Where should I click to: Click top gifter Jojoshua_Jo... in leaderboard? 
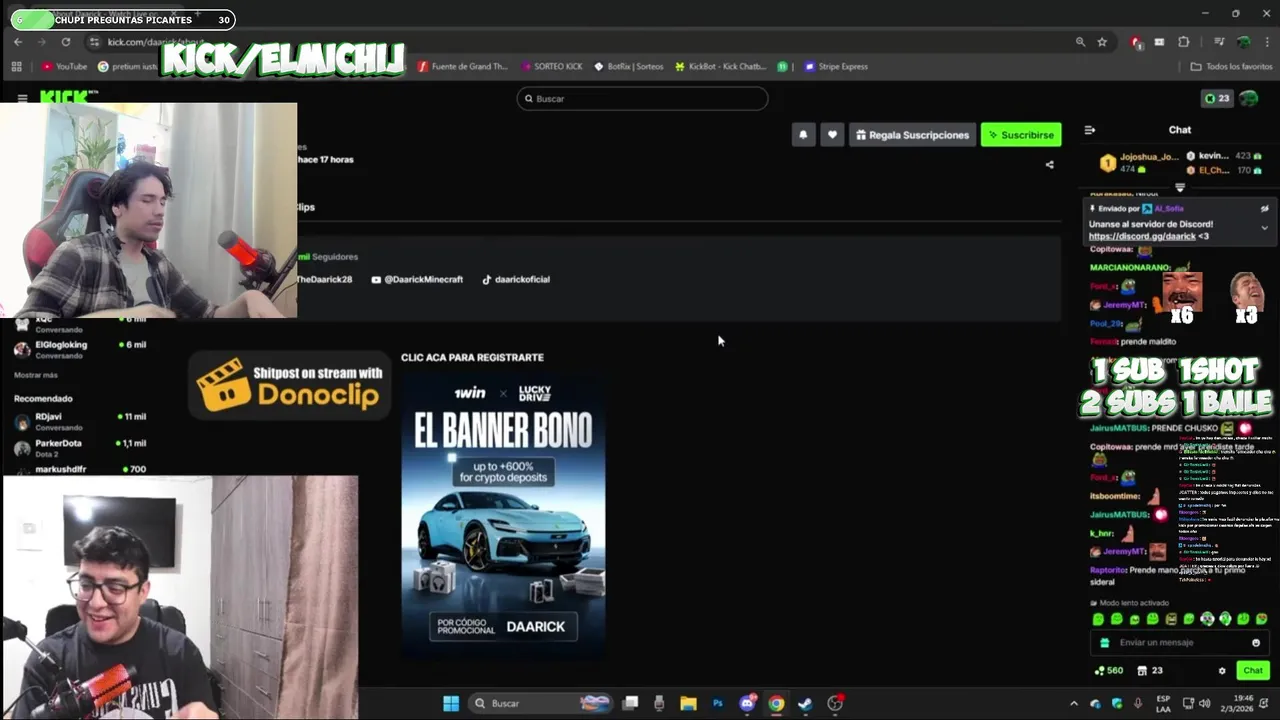1141,163
